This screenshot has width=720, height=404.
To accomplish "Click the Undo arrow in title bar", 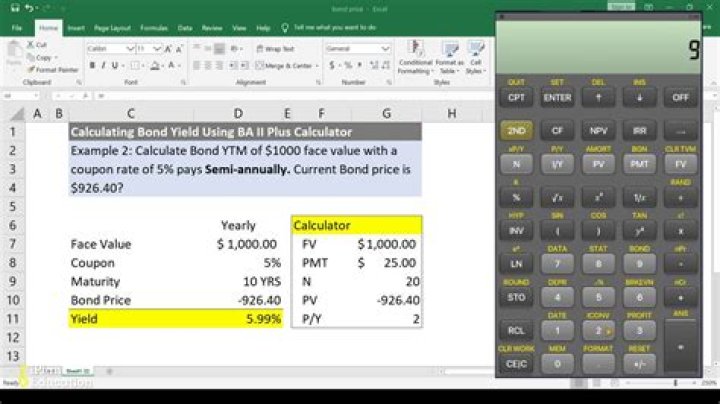I will pos(29,8).
